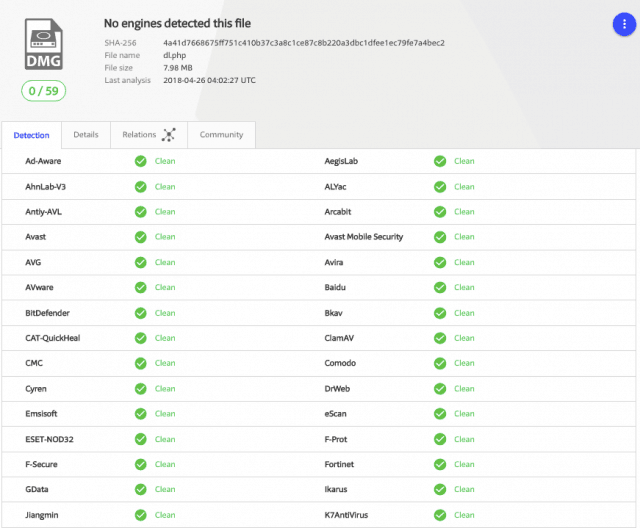Click the green check icon for BitDefender

140,313
